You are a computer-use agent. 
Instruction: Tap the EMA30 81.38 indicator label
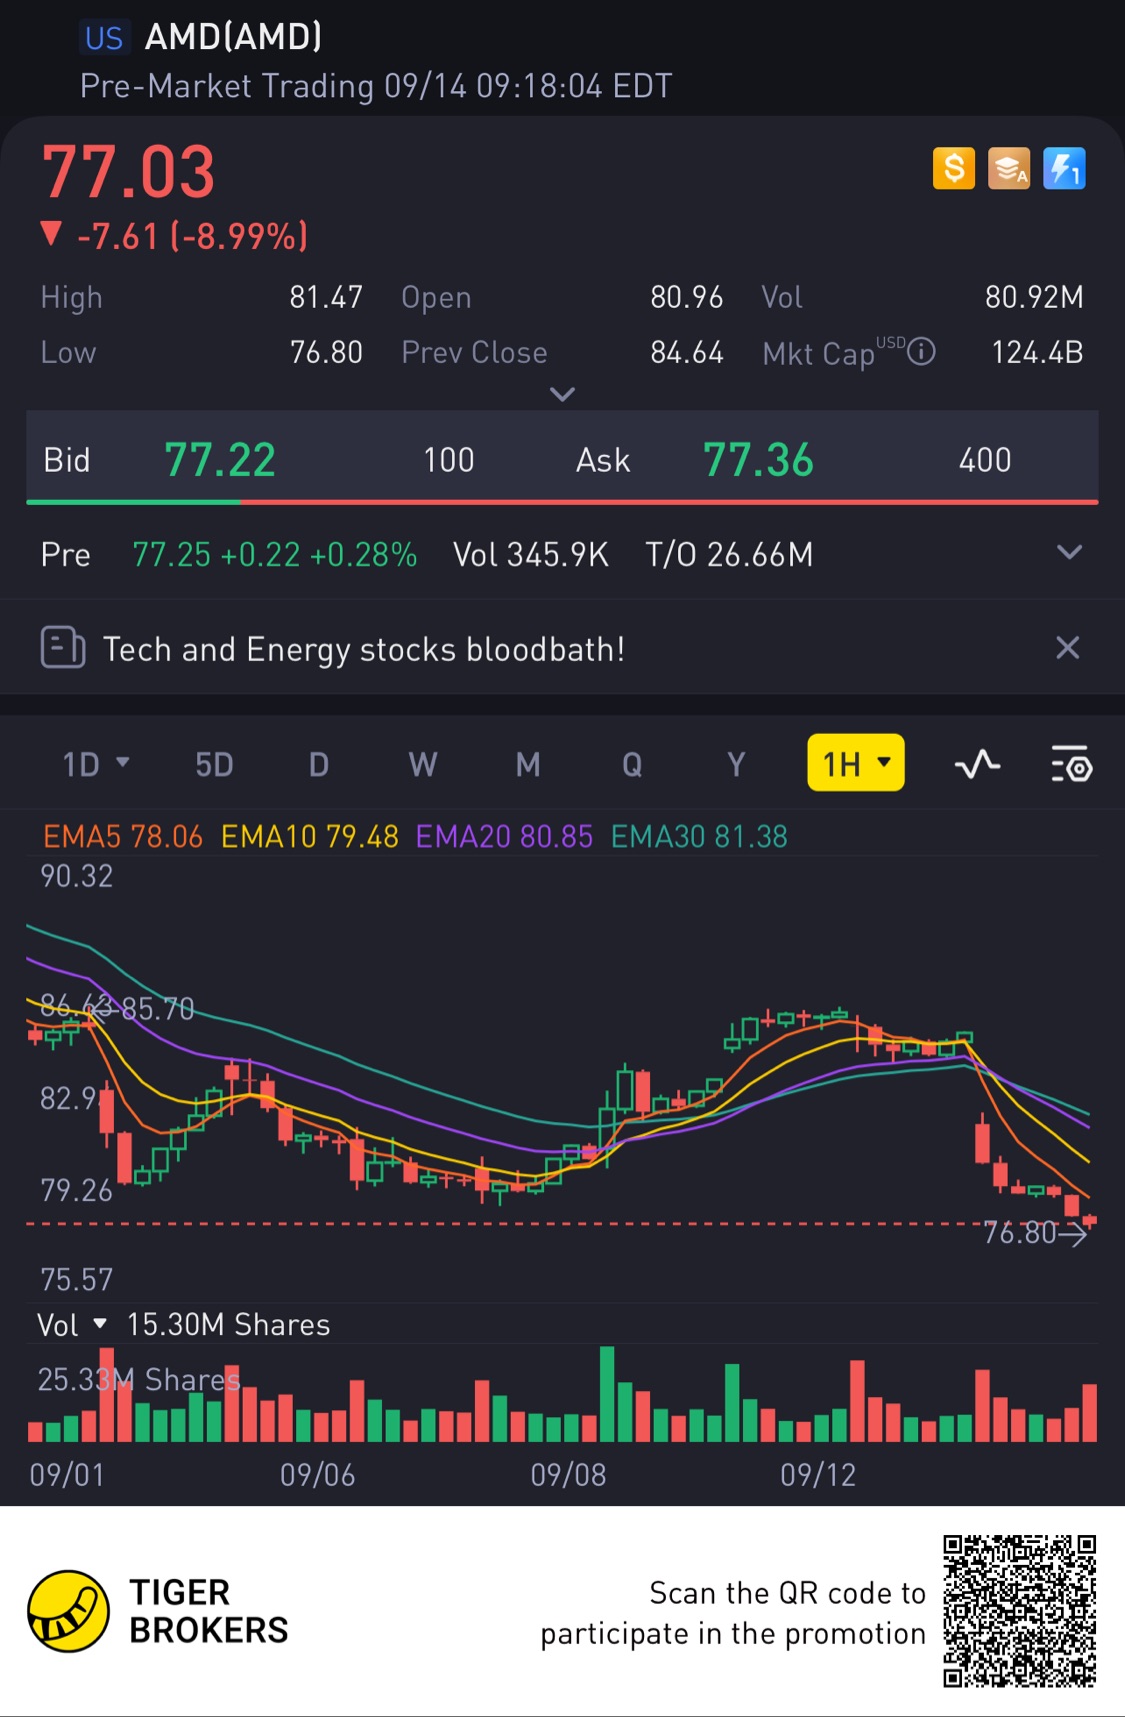coord(699,836)
